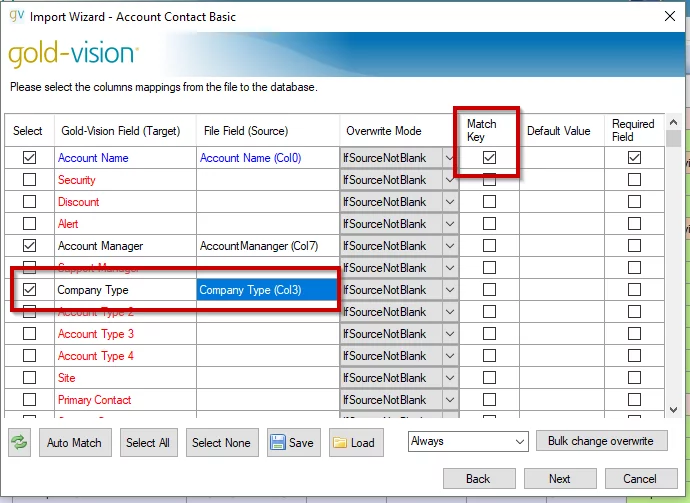This screenshot has width=690, height=503.
Task: Click the green refresh icon button
Action: (19, 442)
